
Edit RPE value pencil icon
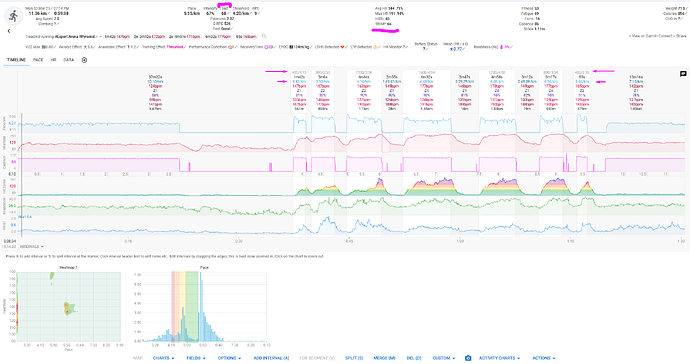[260, 14]
